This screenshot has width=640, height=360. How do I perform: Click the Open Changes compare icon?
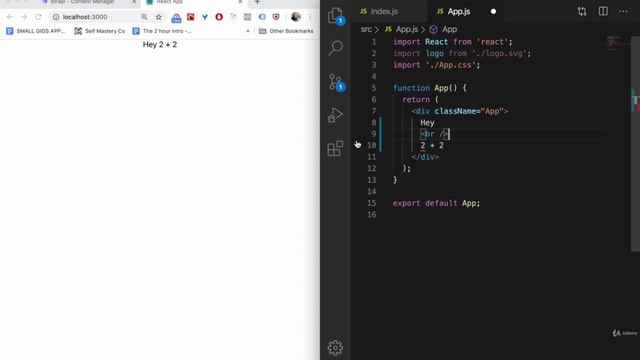tap(582, 11)
